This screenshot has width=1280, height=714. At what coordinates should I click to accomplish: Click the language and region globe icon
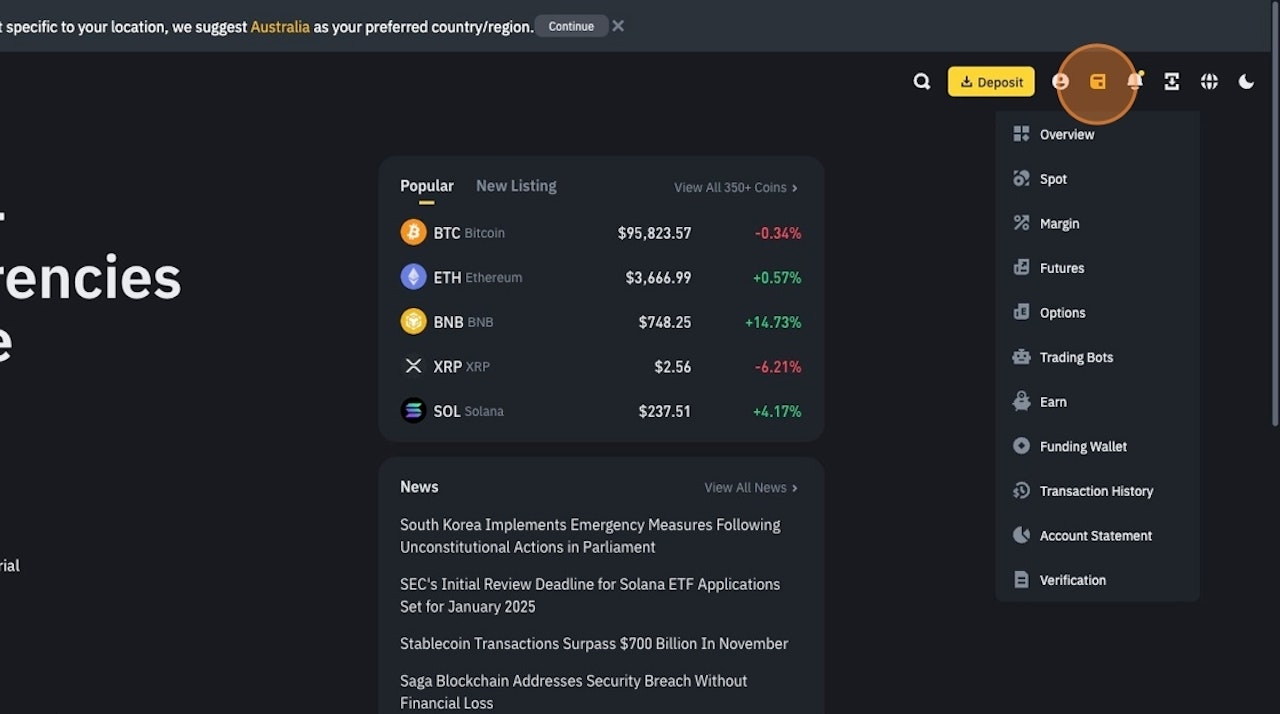(1209, 81)
